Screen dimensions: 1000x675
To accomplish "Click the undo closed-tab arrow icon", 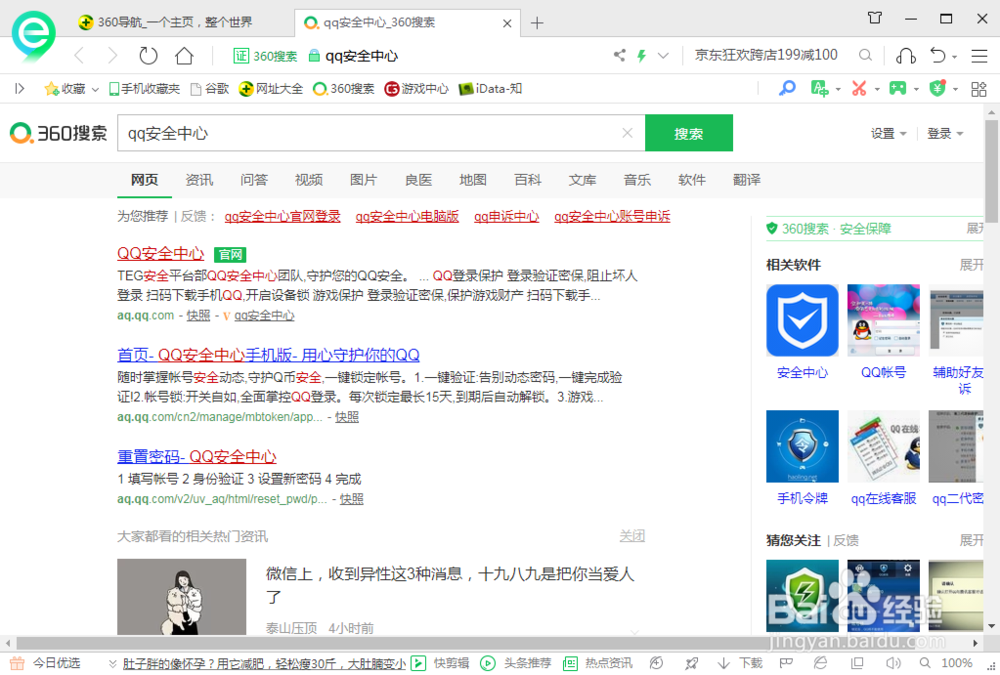I will 937,56.
